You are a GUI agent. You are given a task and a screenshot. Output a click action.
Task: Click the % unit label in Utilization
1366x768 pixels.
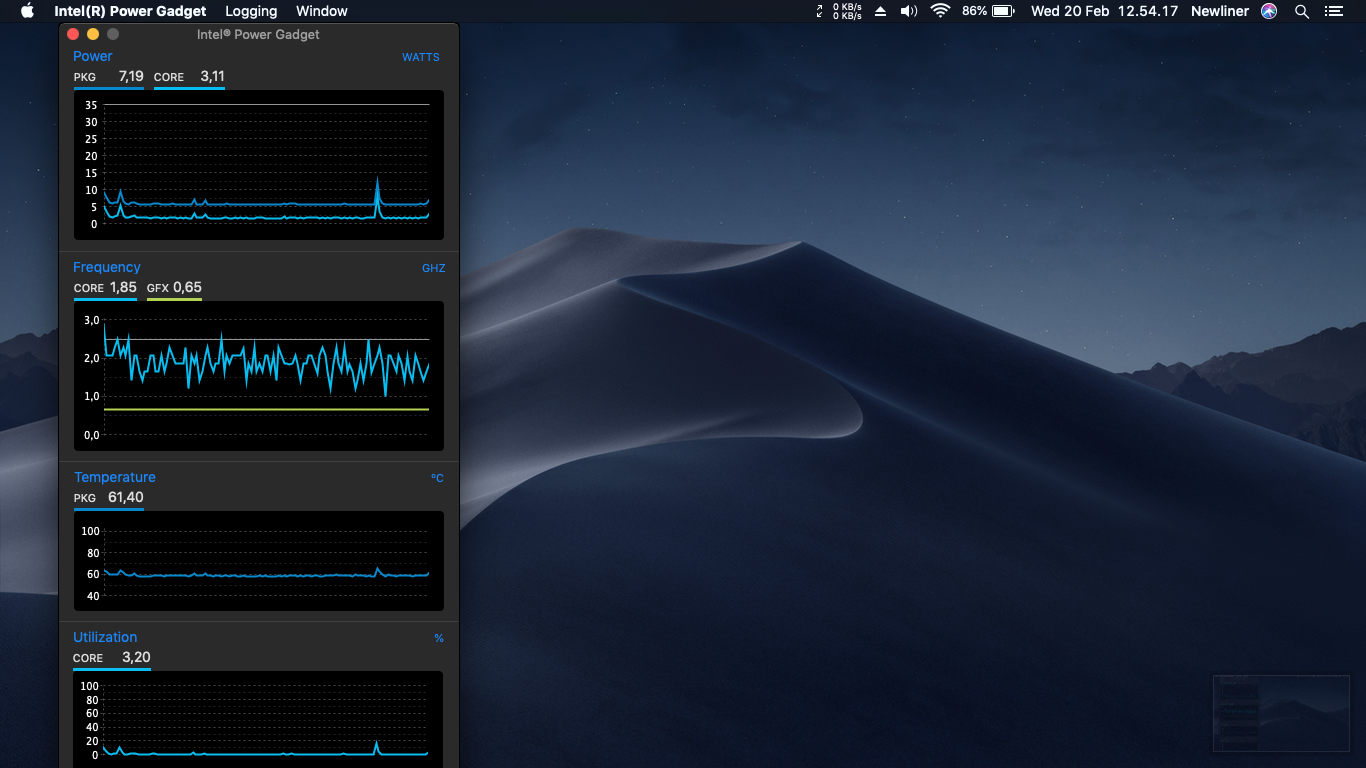(x=439, y=638)
